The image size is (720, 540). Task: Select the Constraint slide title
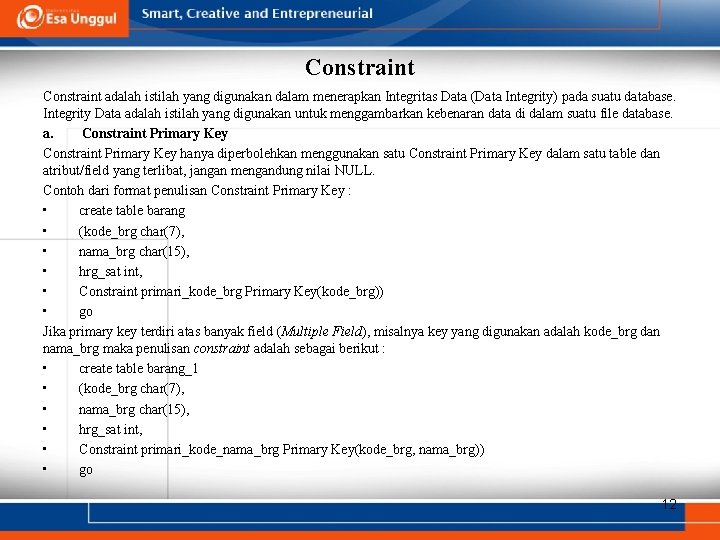click(360, 68)
